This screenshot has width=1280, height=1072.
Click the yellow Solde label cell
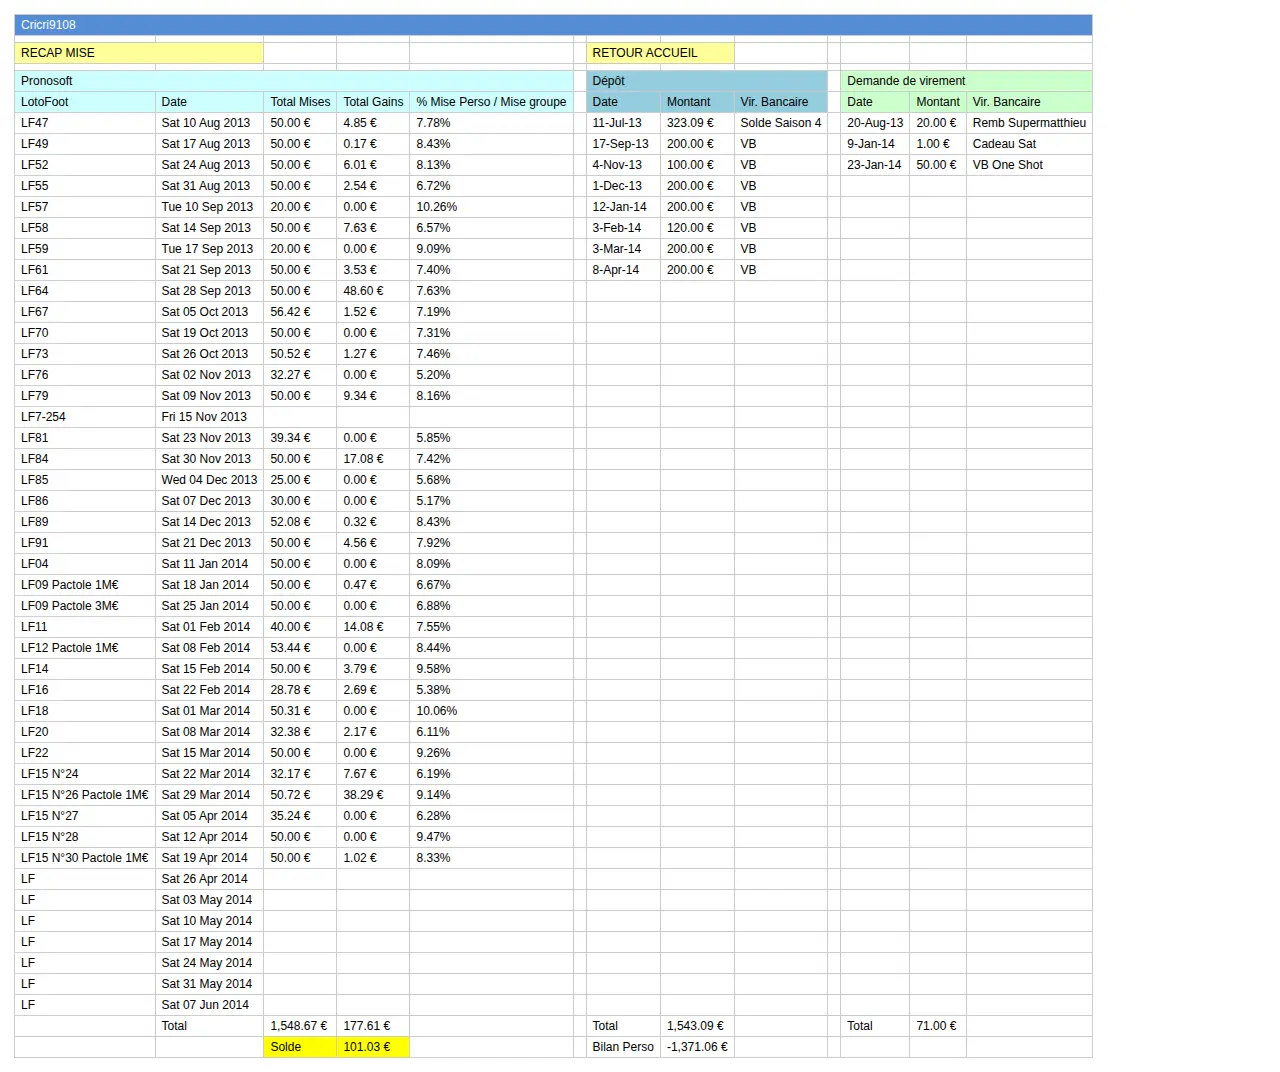point(300,1047)
